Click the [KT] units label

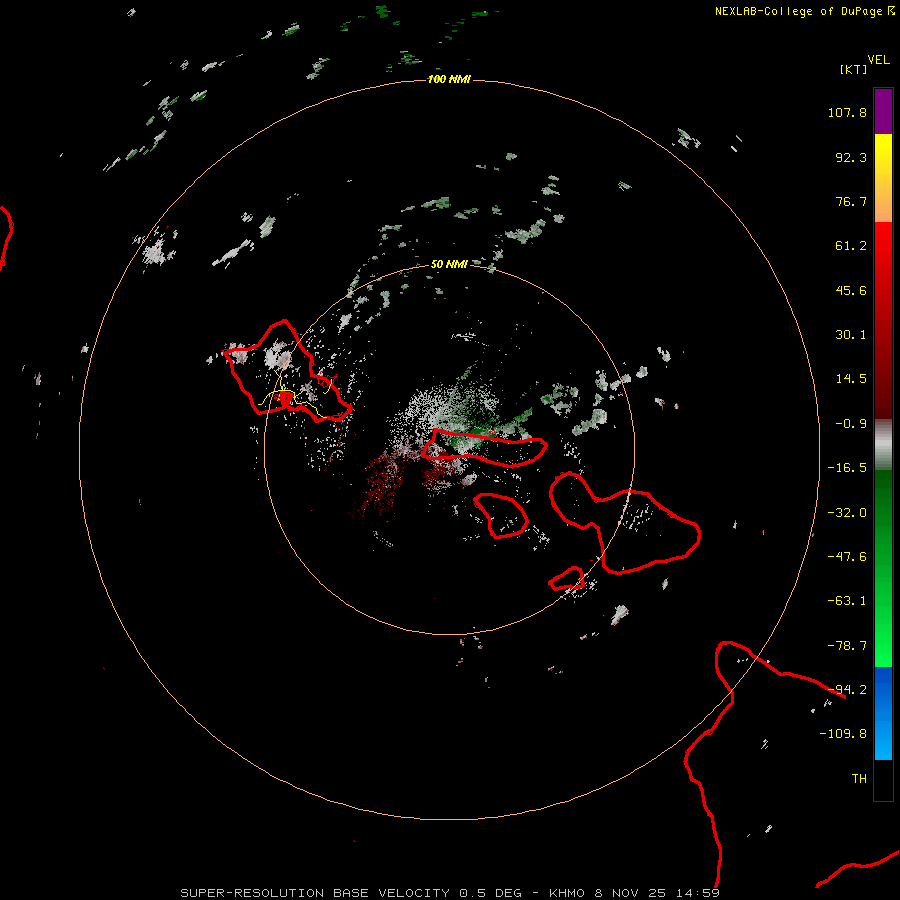coord(854,69)
